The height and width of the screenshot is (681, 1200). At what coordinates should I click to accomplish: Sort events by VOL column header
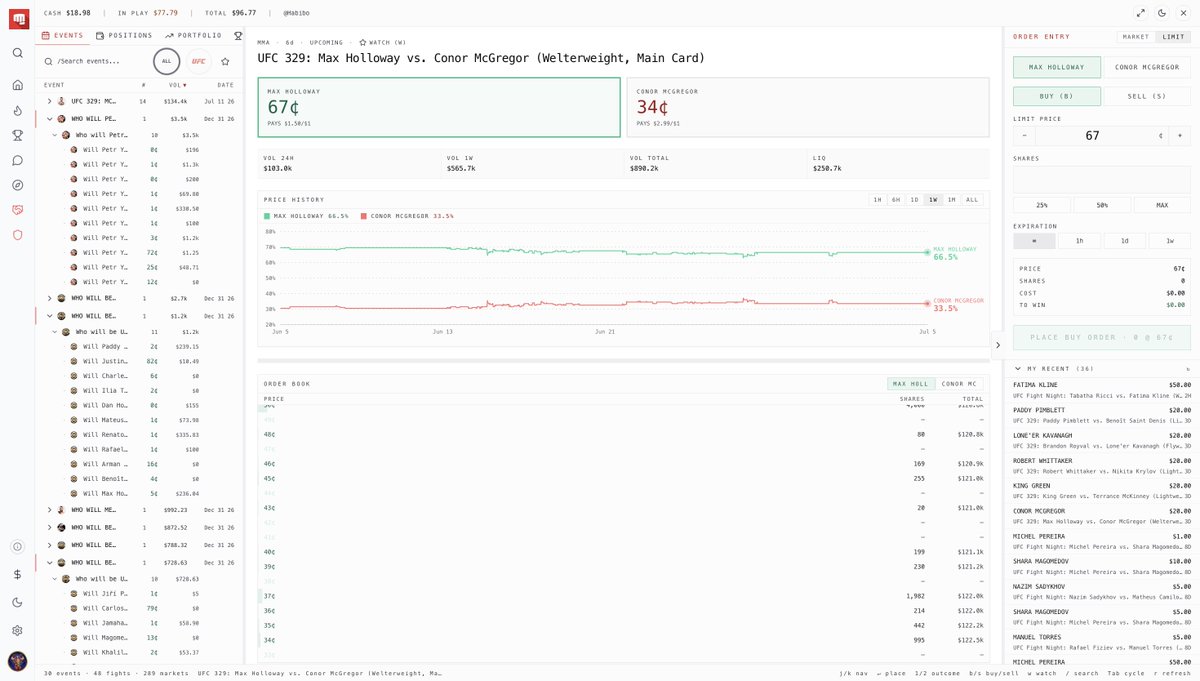pyautogui.click(x=177, y=85)
